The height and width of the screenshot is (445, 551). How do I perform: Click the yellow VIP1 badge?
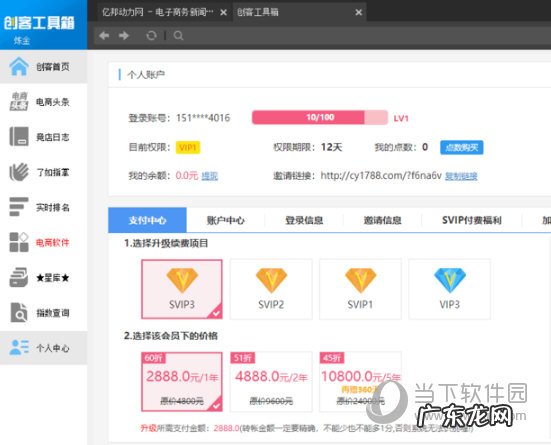click(x=188, y=147)
